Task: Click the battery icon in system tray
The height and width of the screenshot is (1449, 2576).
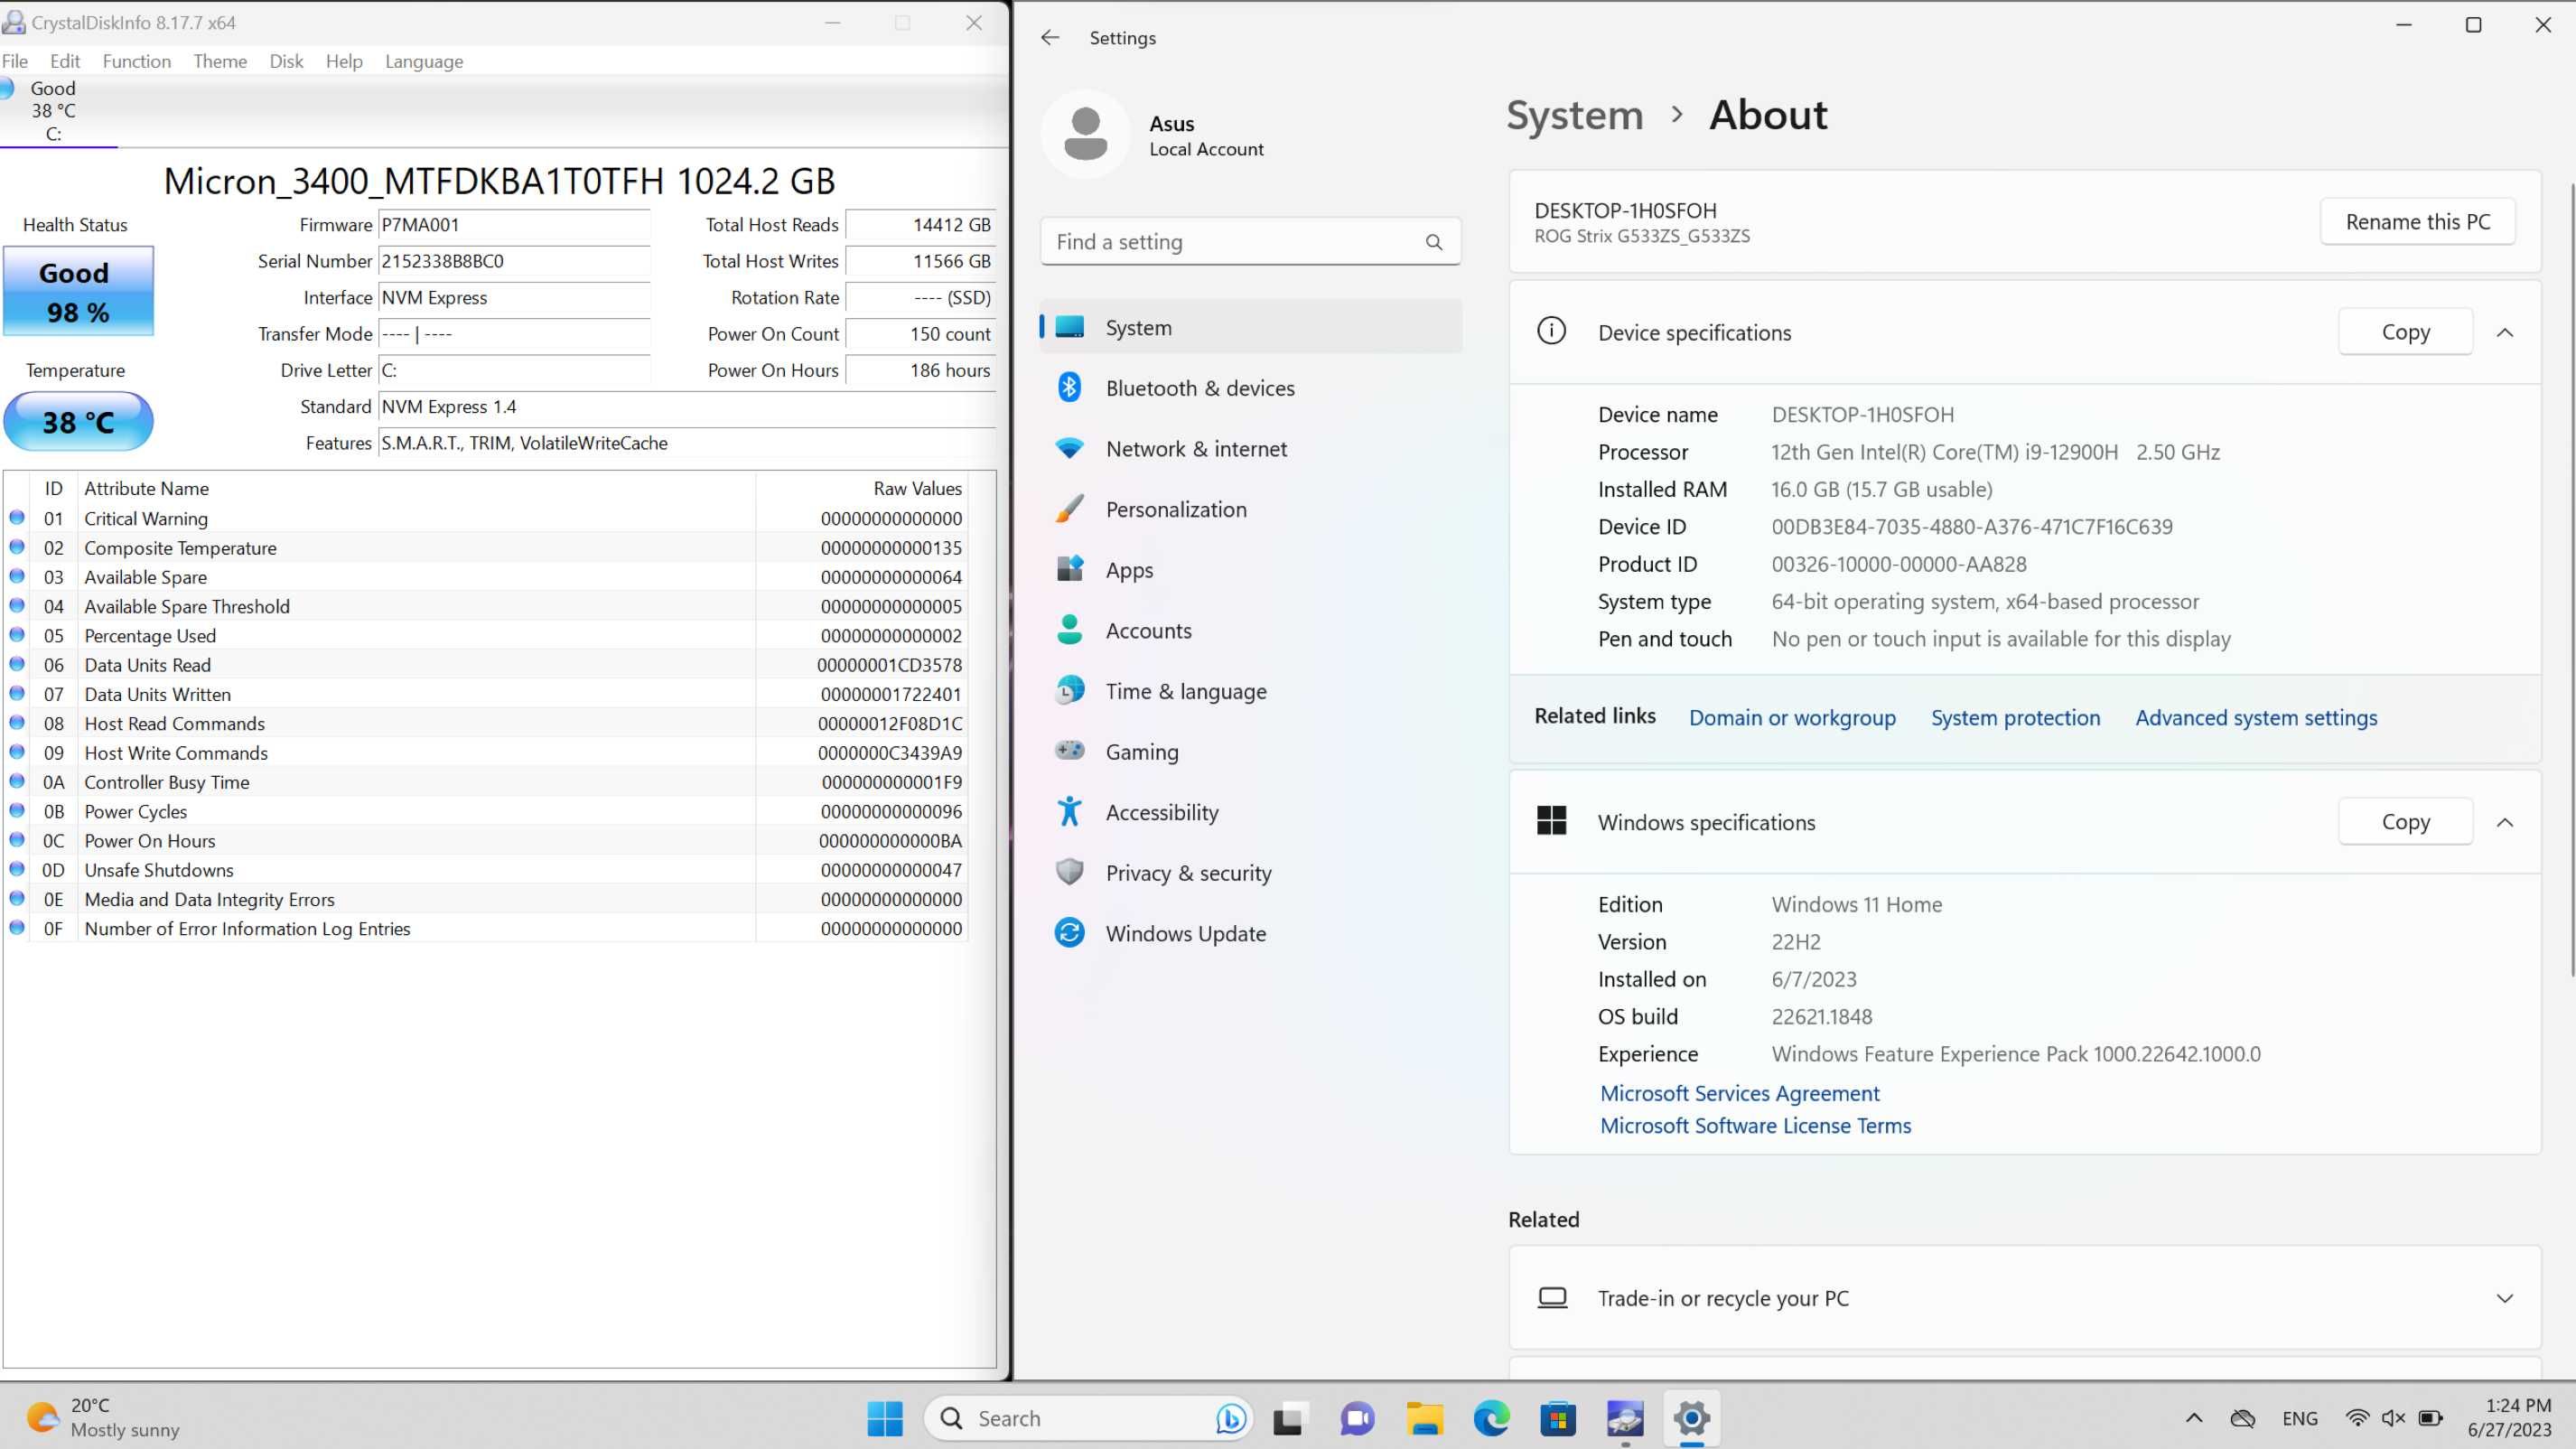Action: [x=2429, y=1418]
